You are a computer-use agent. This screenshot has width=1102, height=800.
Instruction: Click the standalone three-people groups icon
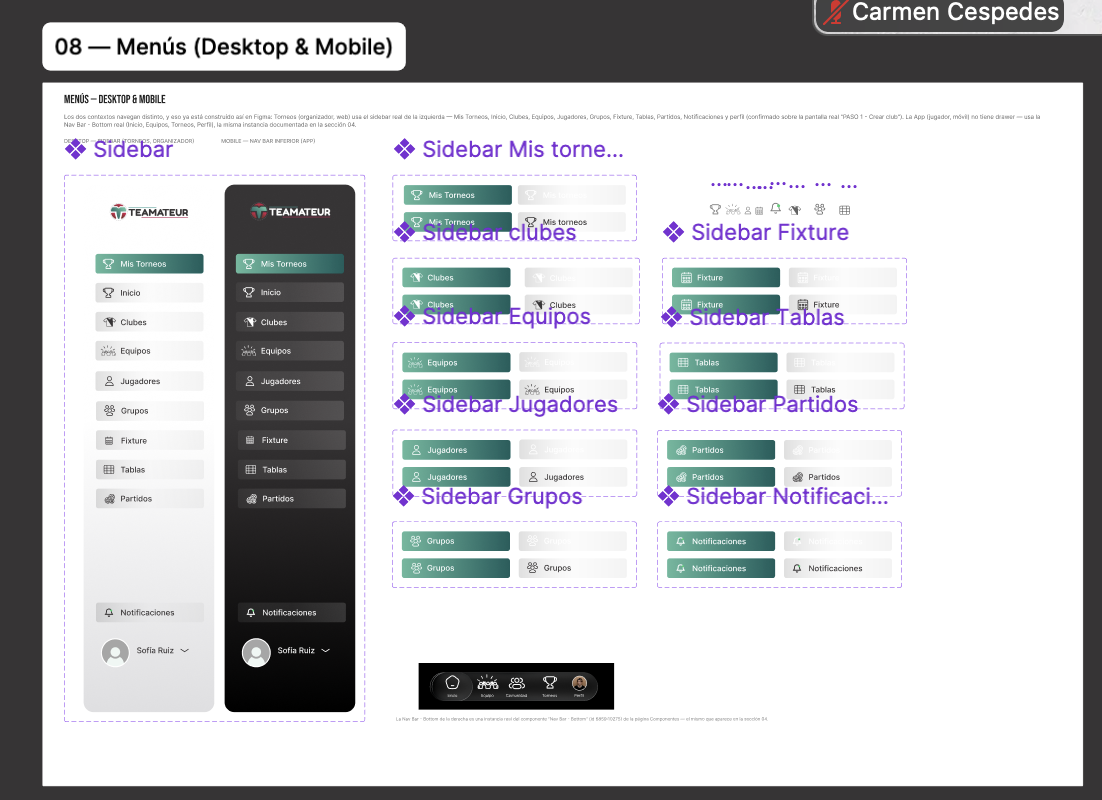click(819, 209)
